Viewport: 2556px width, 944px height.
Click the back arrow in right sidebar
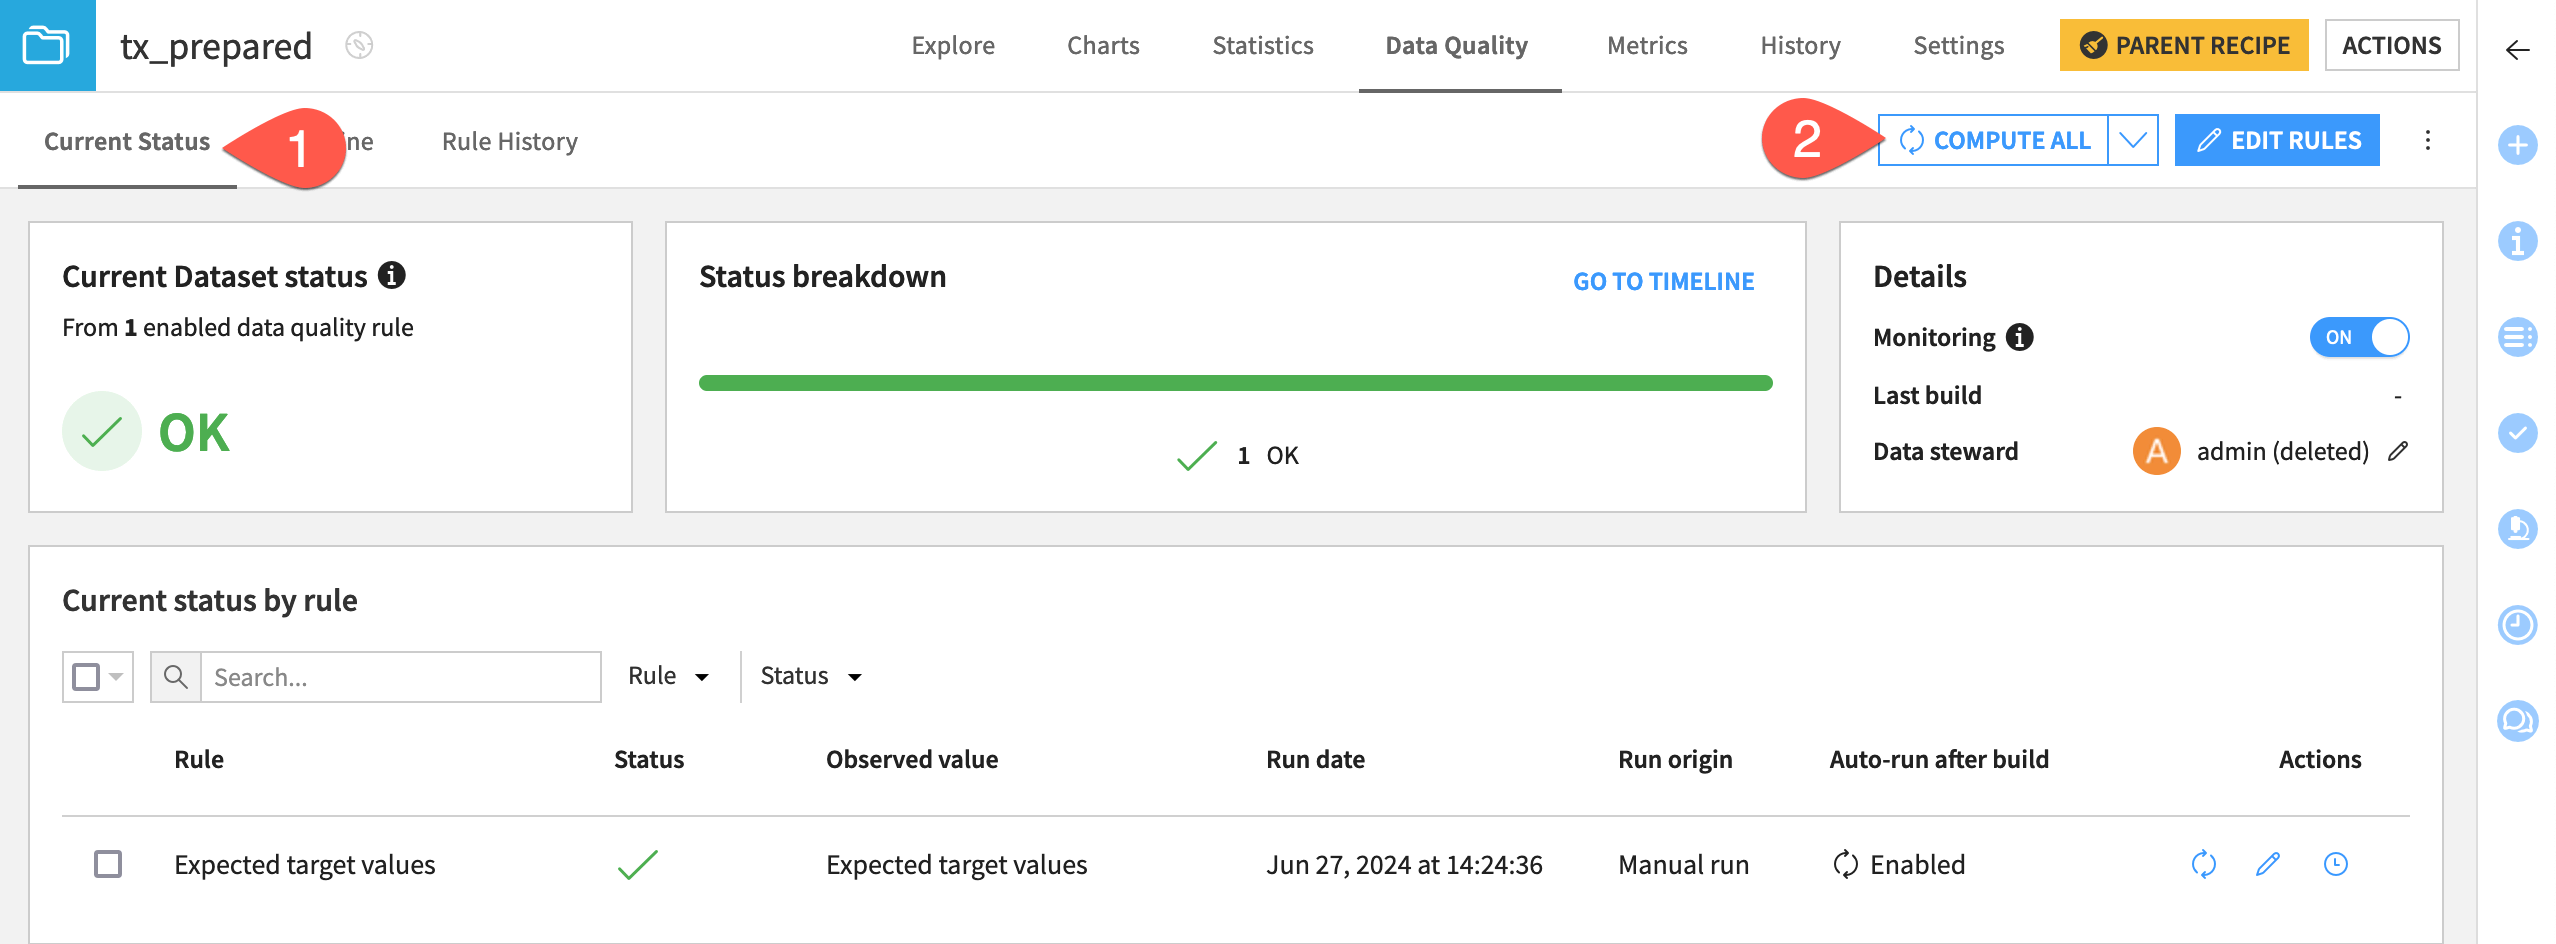click(x=2517, y=50)
